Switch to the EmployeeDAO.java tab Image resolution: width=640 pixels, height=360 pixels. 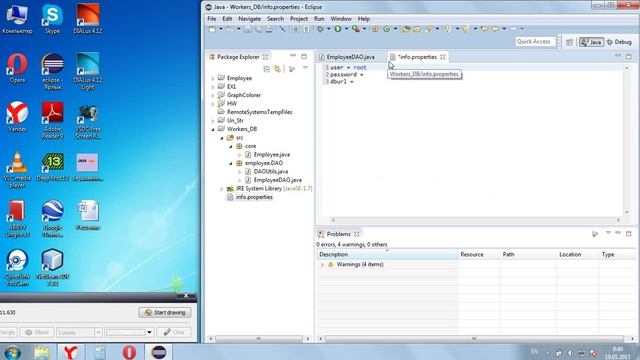[350, 57]
